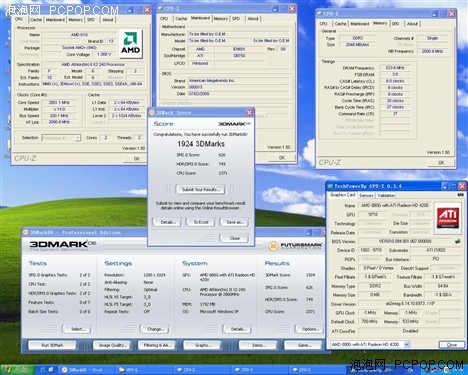This screenshot has height=375, width=468.
Task: Click Submit Your Results in the Score dialog
Action: tap(201, 189)
